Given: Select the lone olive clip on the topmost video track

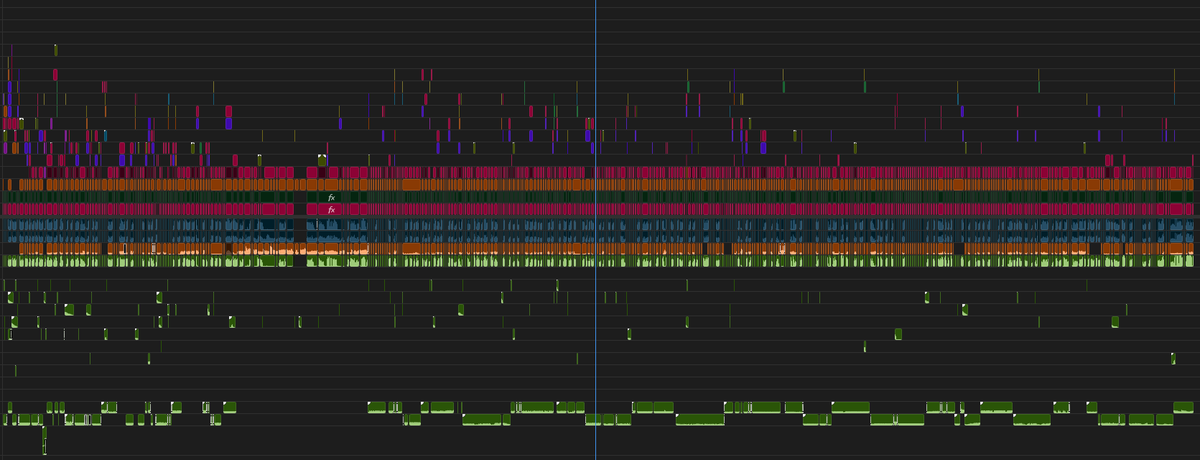Looking at the screenshot, I should (x=56, y=49).
